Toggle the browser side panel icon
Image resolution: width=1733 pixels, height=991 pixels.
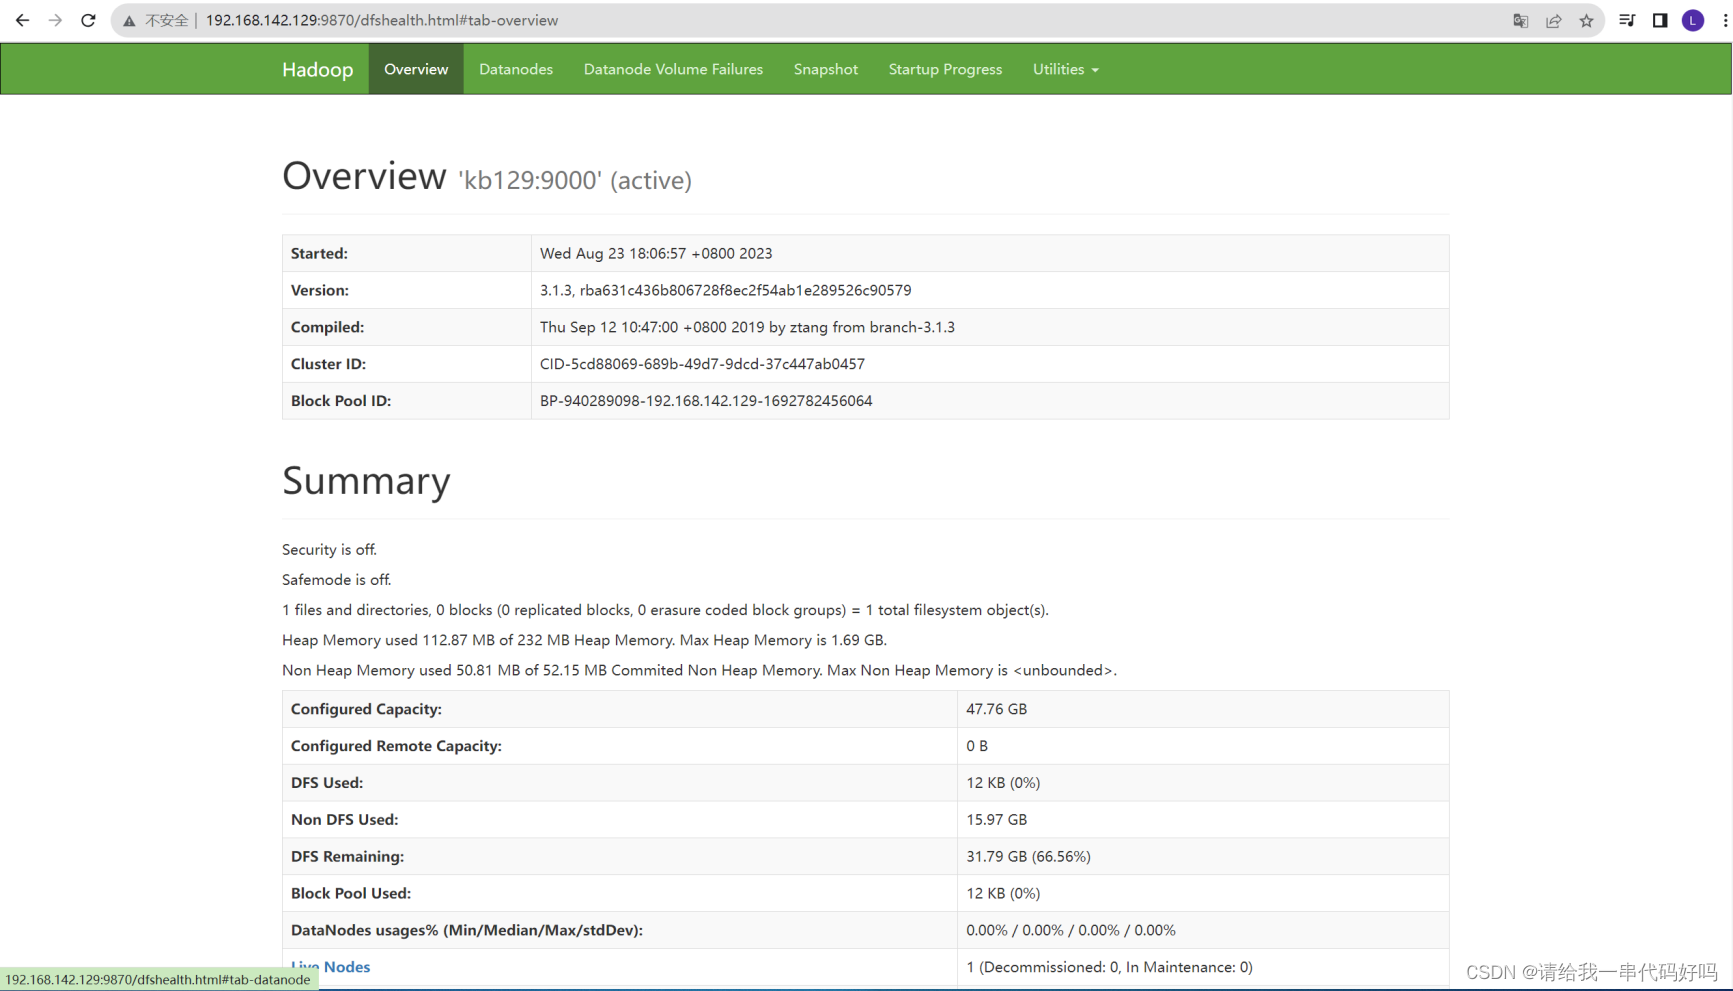tap(1660, 20)
